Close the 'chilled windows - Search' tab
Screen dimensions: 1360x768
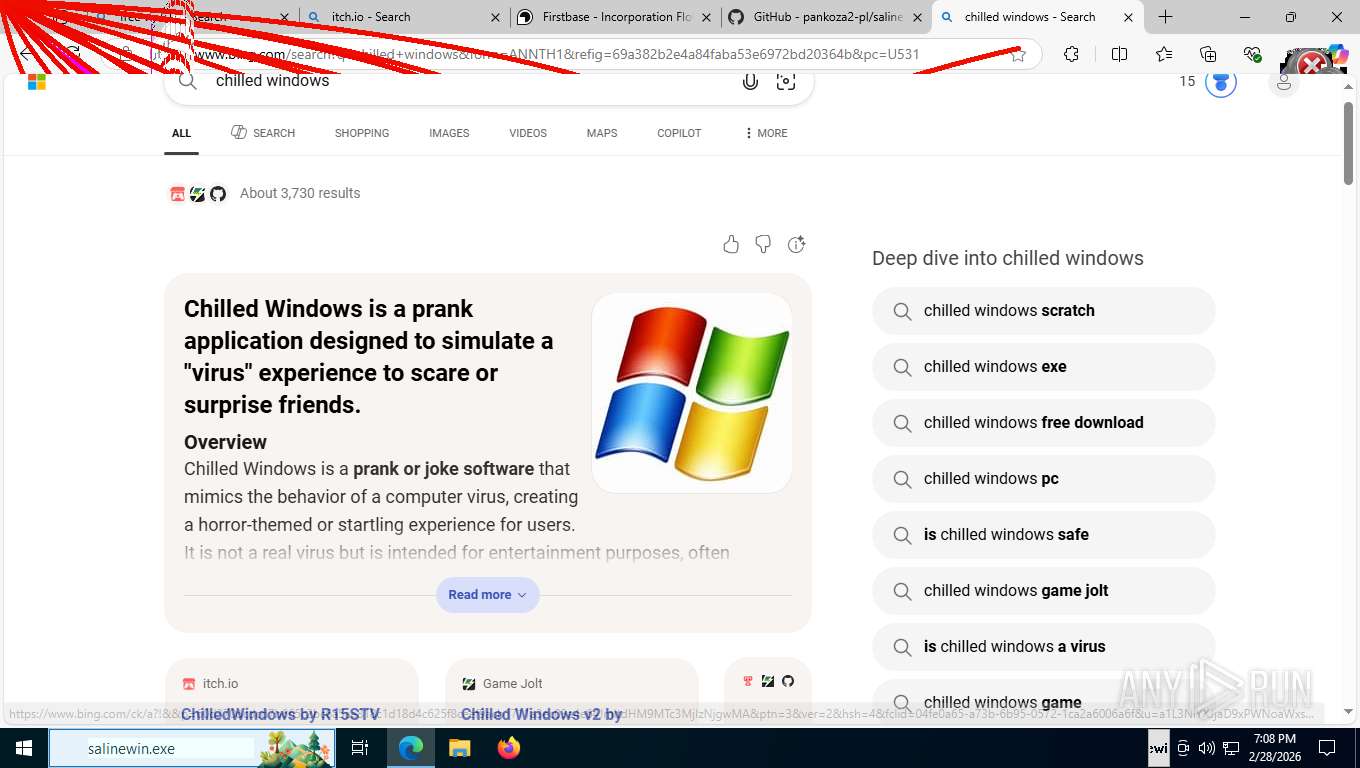click(x=1128, y=17)
